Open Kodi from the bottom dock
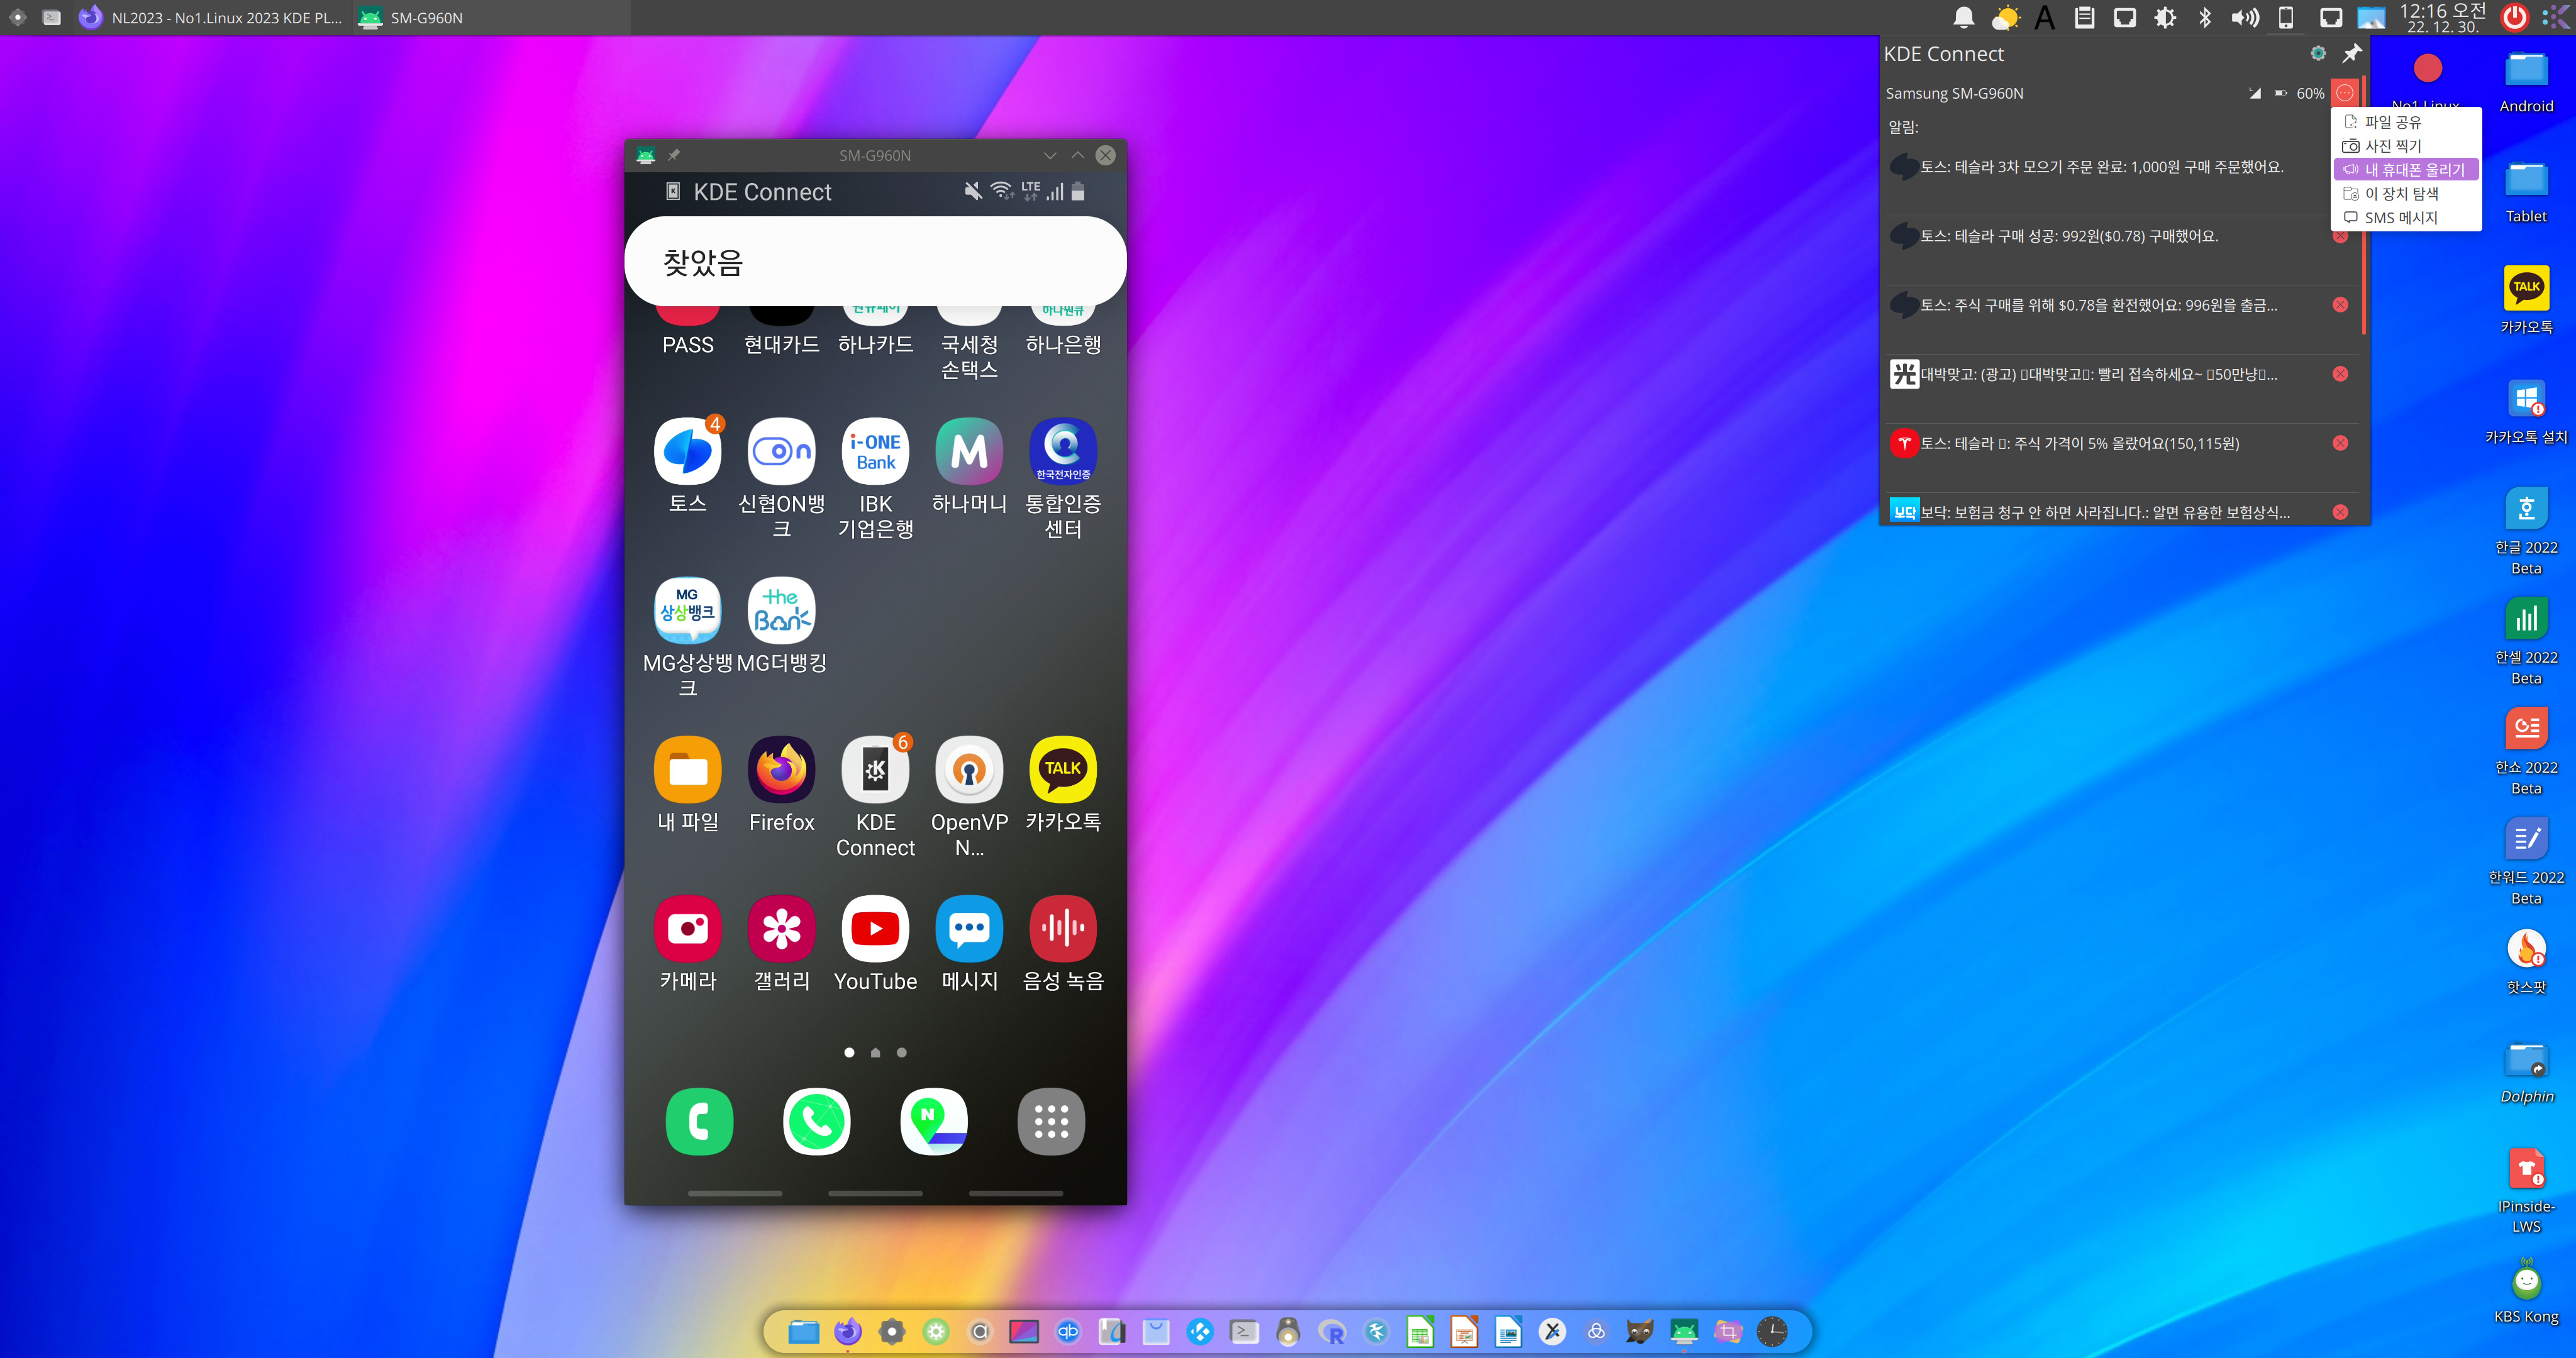This screenshot has height=1358, width=2576. [1200, 1331]
